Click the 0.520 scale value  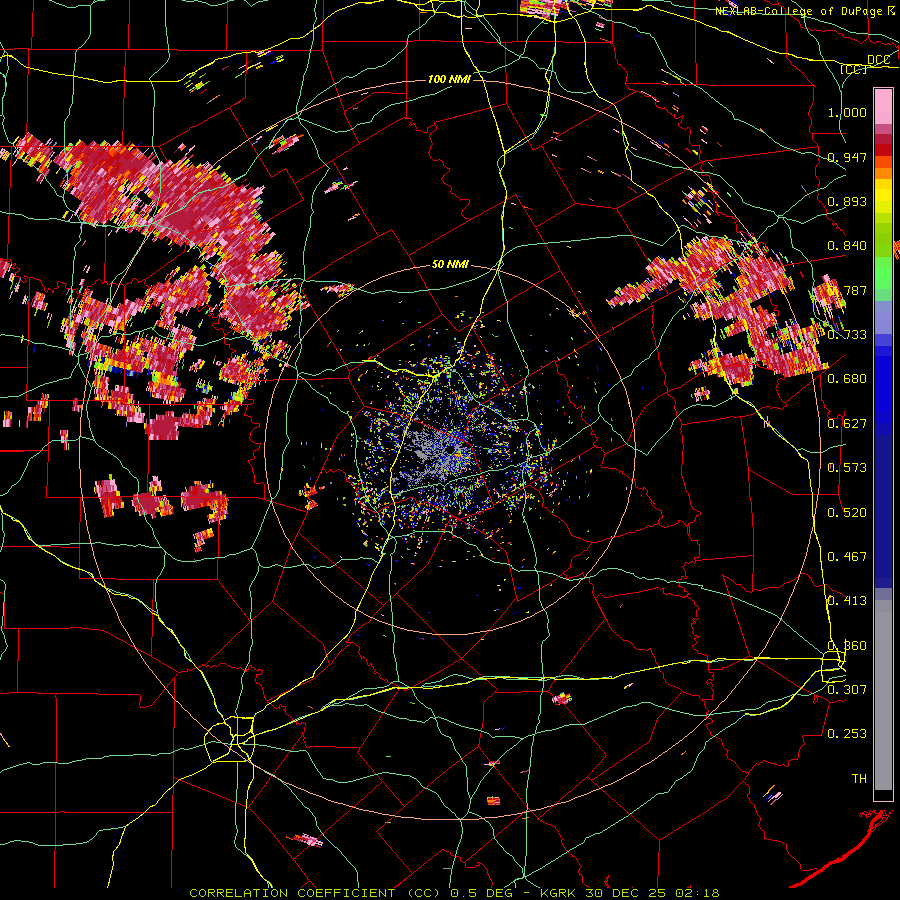847,512
